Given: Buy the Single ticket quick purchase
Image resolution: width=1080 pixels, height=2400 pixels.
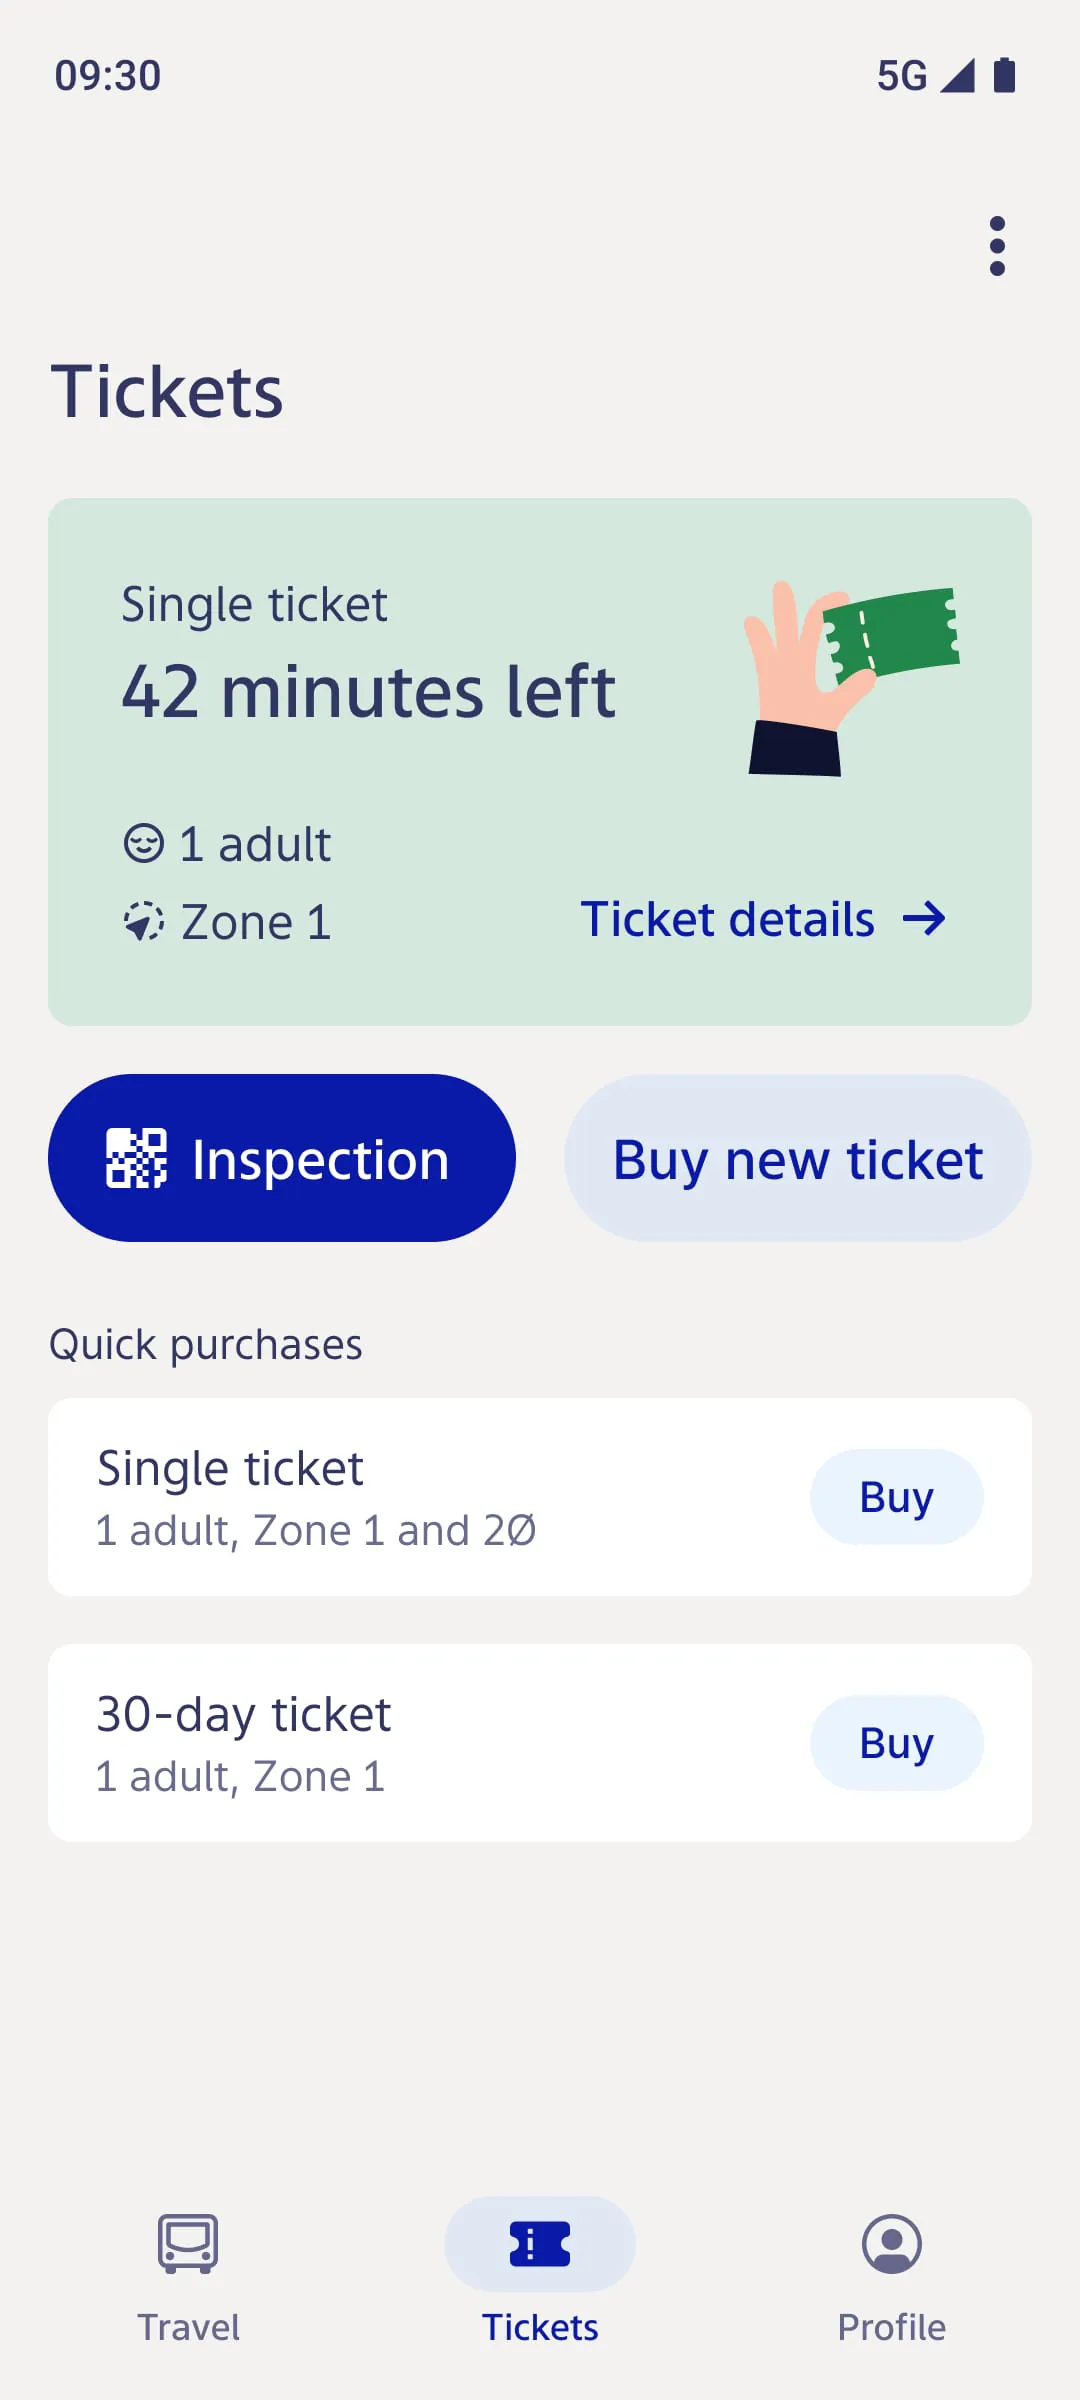Looking at the screenshot, I should [x=896, y=1497].
